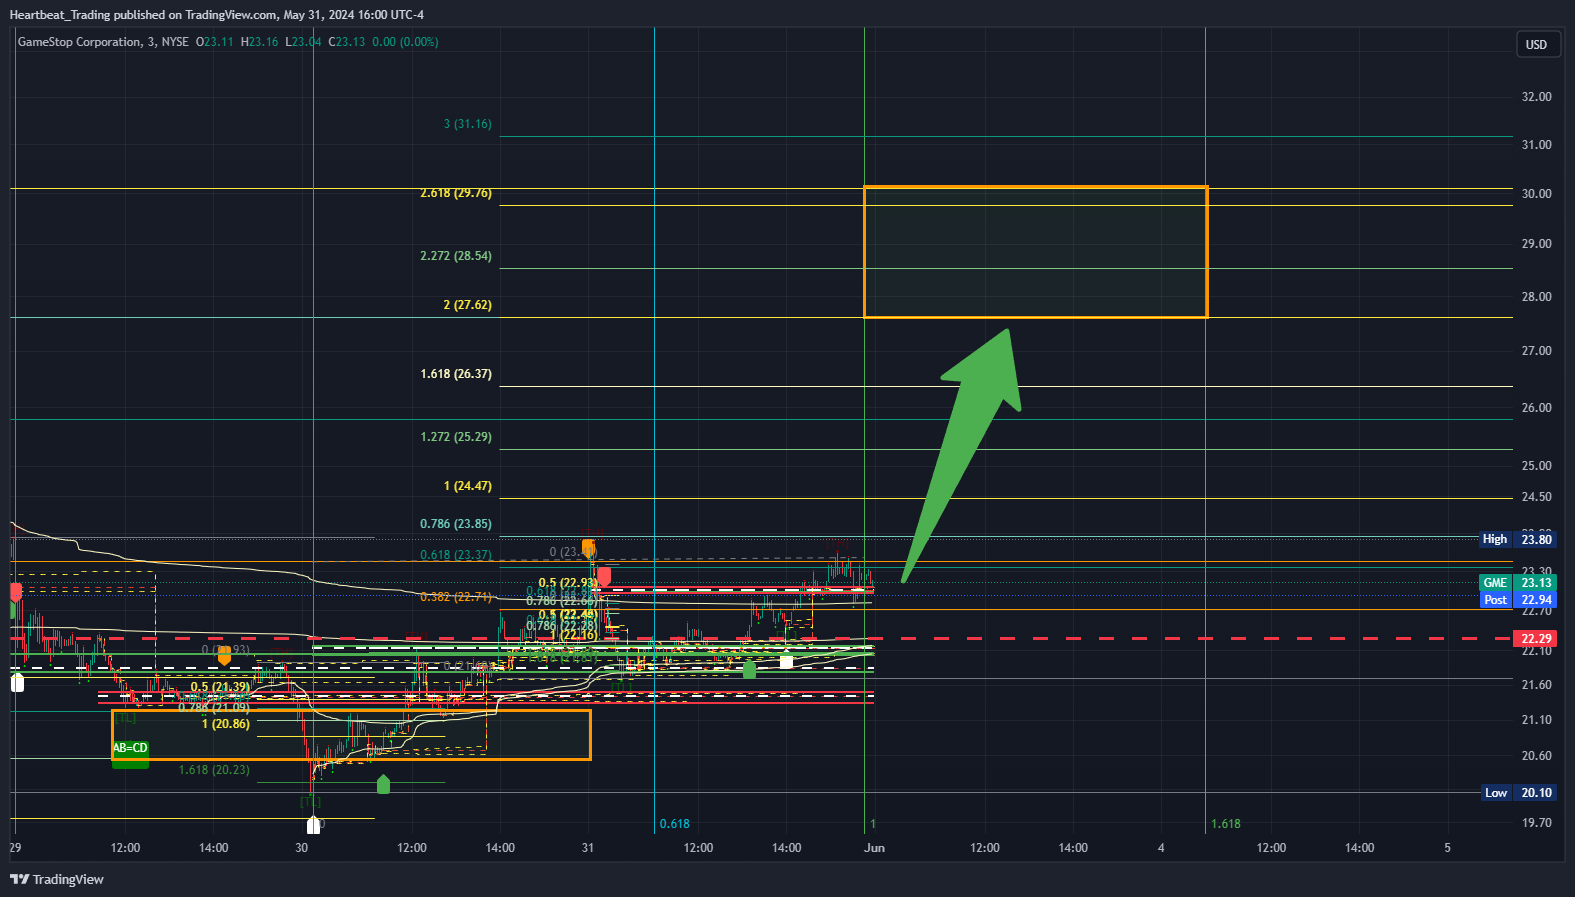1575x897 pixels.
Task: Click the red marker below 0.5 (22.93)
Action: 604,577
